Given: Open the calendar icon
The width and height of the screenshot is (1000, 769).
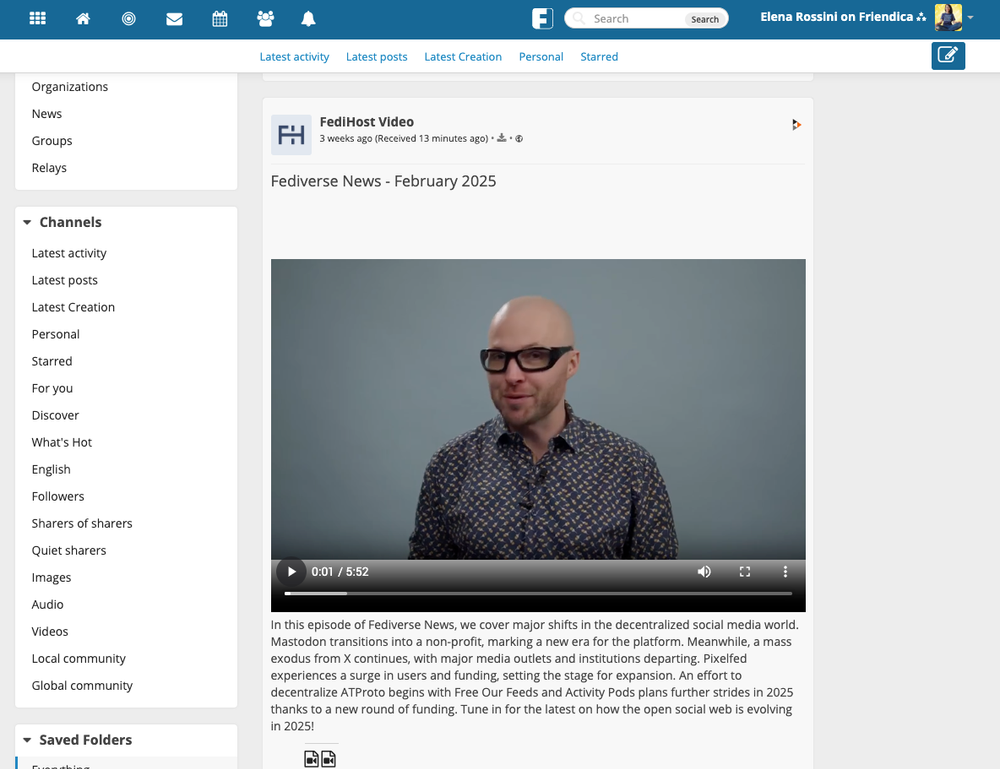Looking at the screenshot, I should [x=220, y=19].
